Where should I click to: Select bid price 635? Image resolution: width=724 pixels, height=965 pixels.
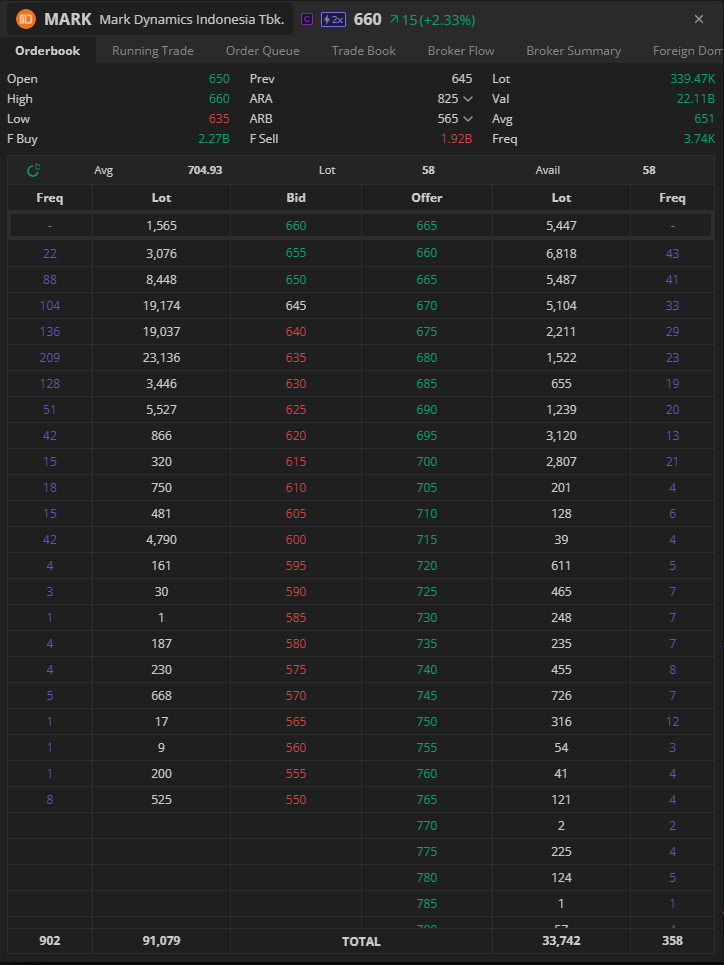coord(296,358)
